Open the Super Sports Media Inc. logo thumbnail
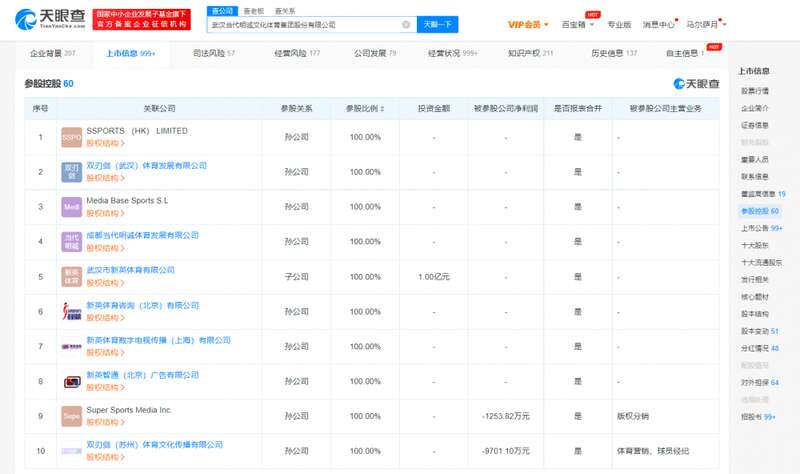The image size is (800, 474). 71,416
